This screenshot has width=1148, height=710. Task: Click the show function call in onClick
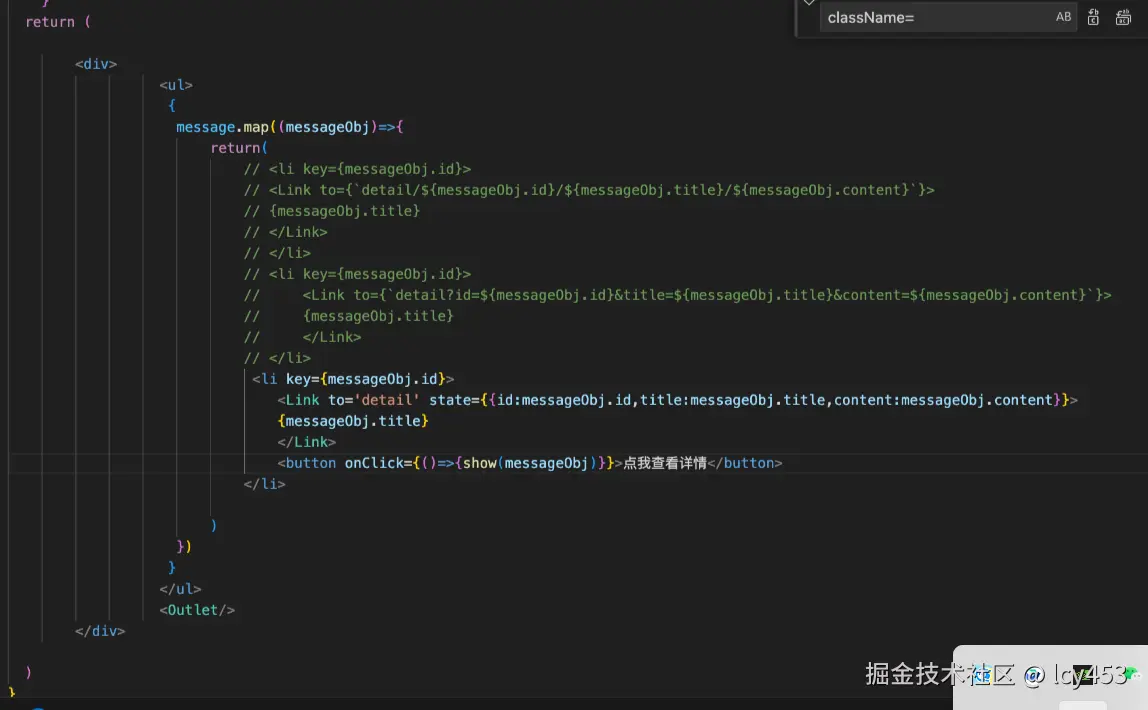click(480, 463)
